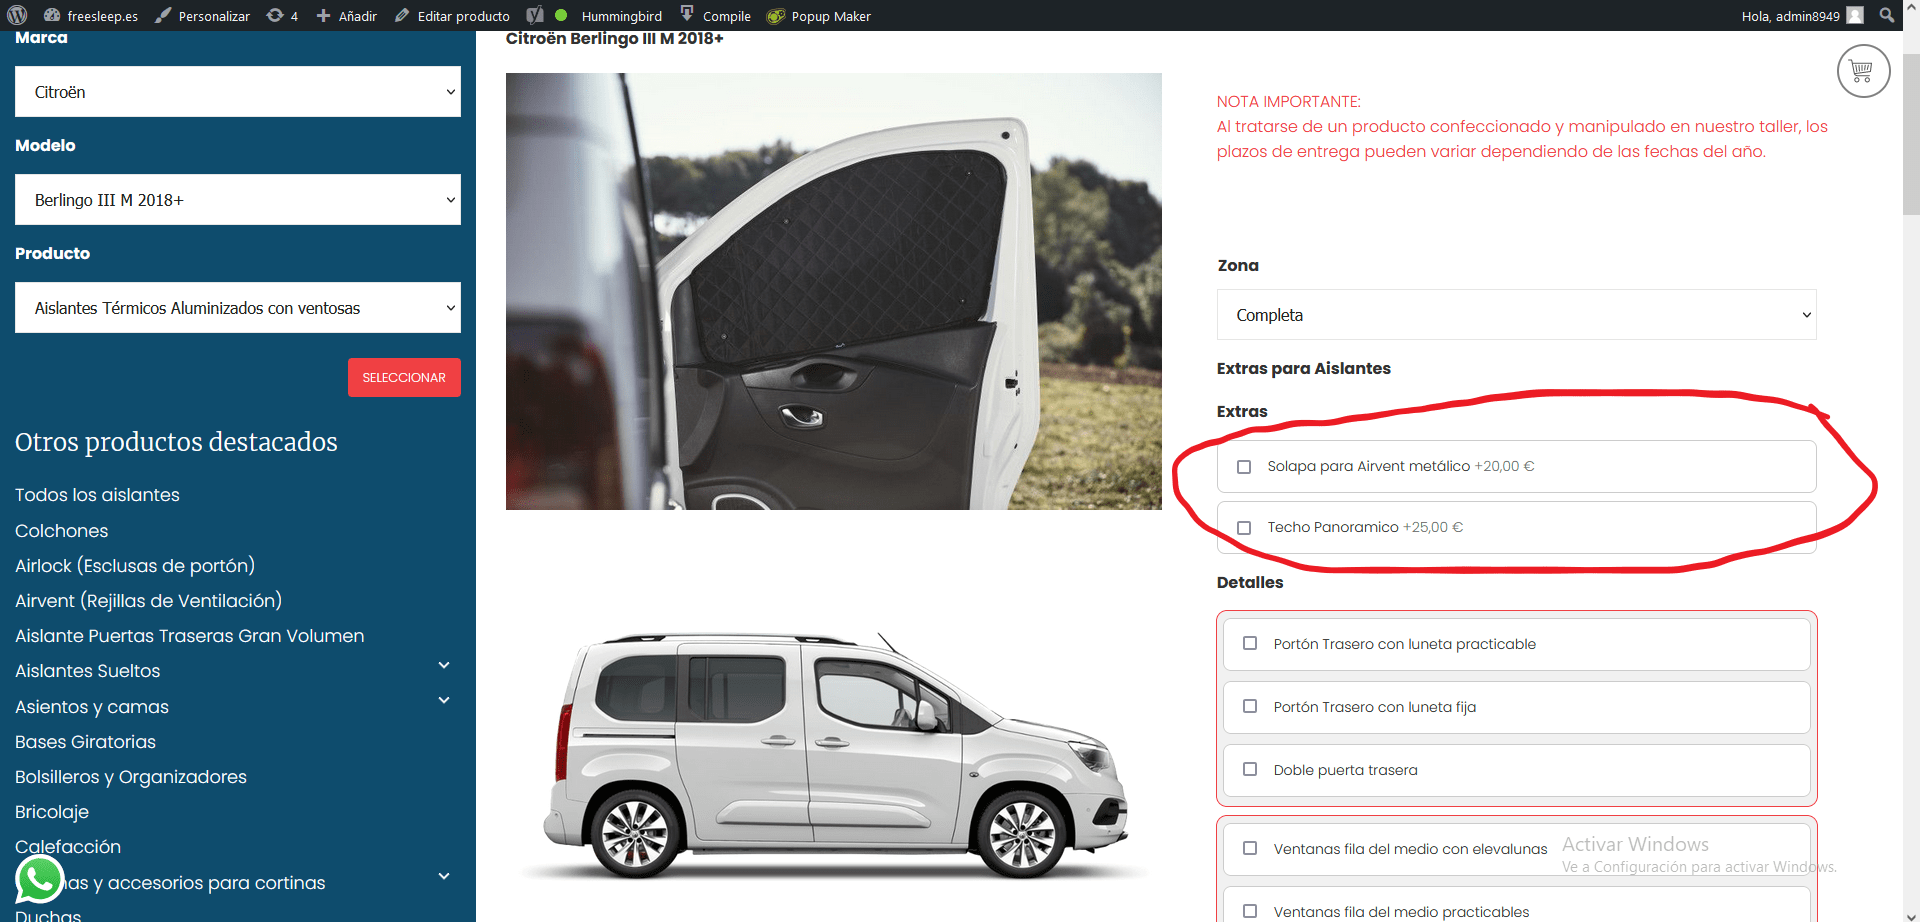Viewport: 1920px width, 922px height.
Task: Enable Doble puerta trasera option
Action: point(1250,769)
